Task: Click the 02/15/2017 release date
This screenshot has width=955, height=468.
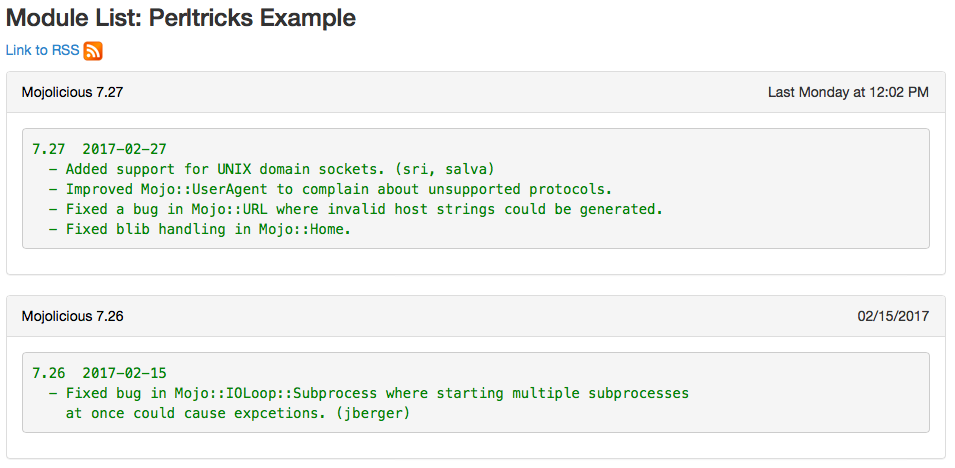Action: (893, 316)
